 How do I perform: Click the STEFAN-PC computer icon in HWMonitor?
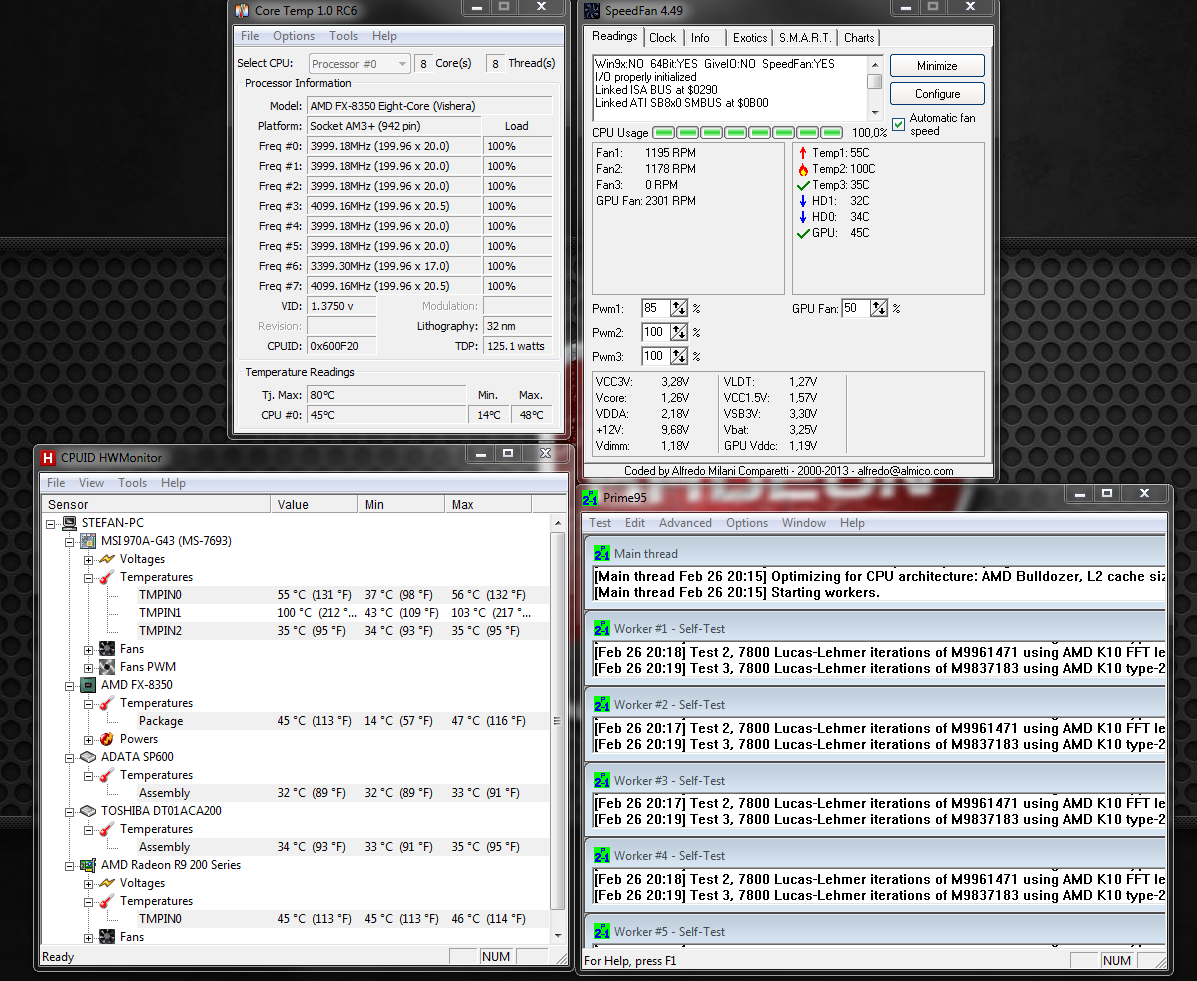tap(69, 523)
